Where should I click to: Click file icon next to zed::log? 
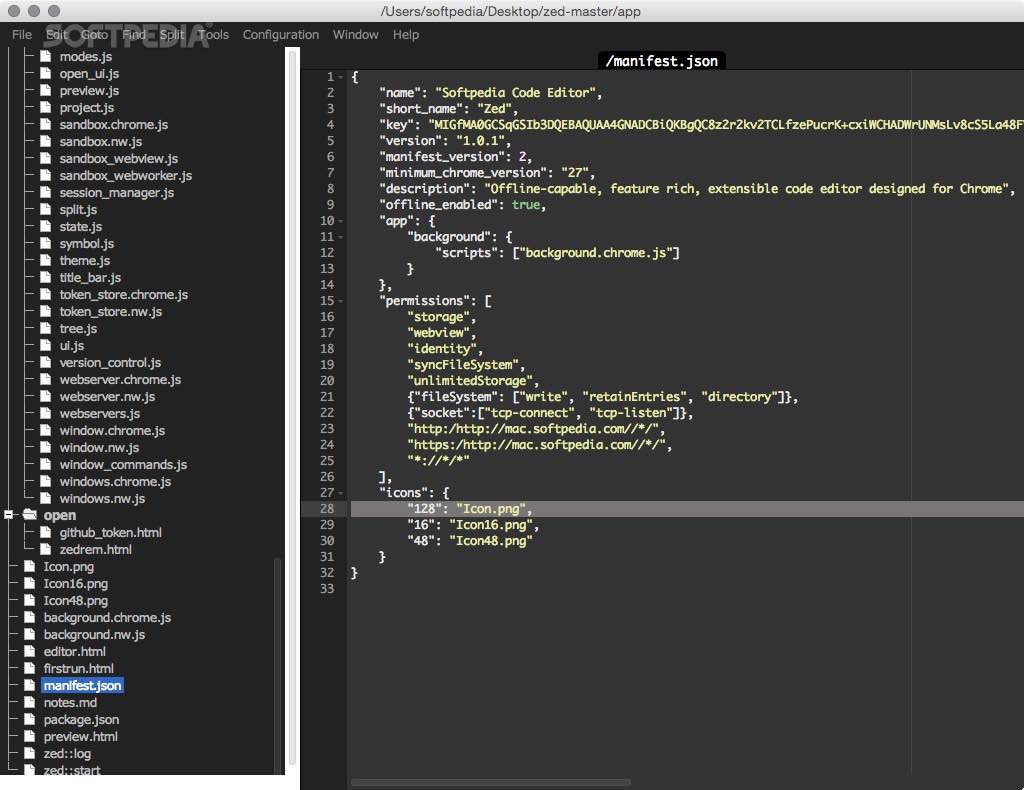tap(29, 753)
